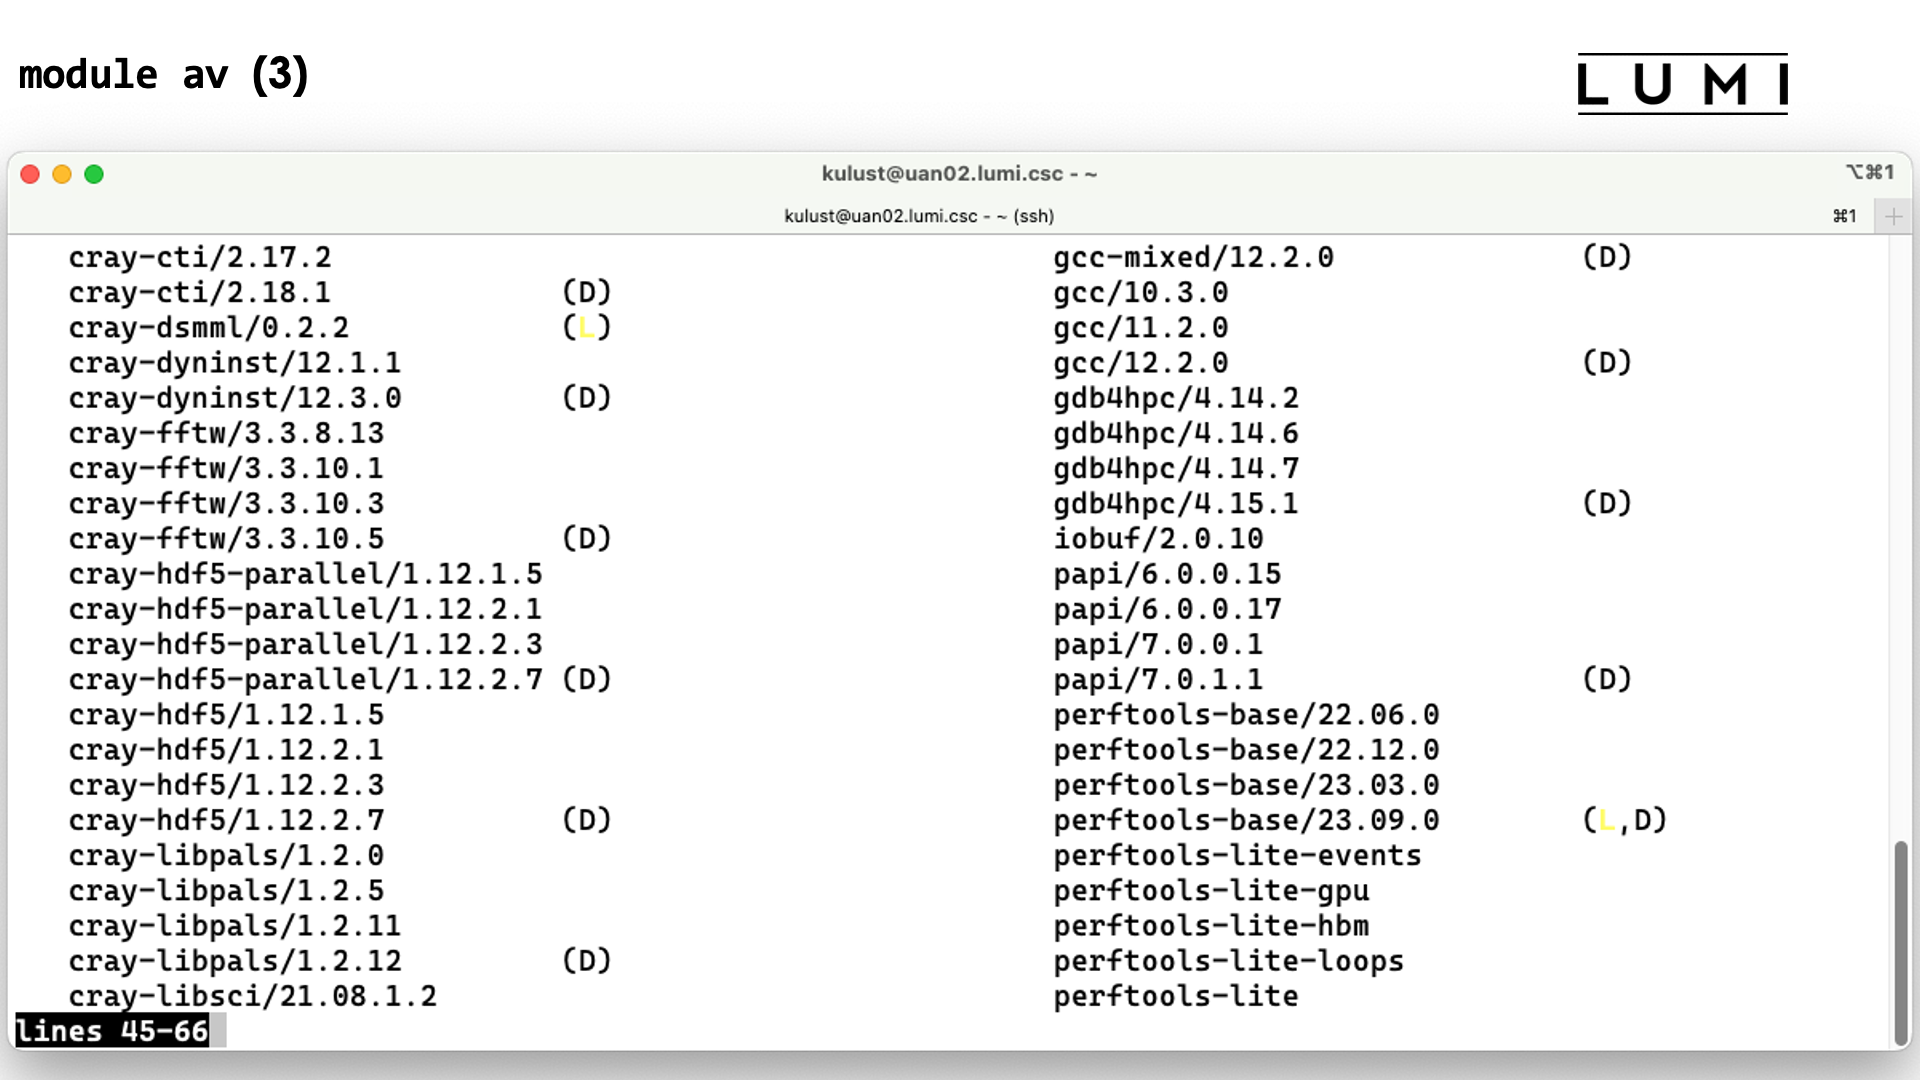Viewport: 1920px width, 1080px height.
Task: Select text 'cray-cti/2.18.1'
Action: click(200, 293)
